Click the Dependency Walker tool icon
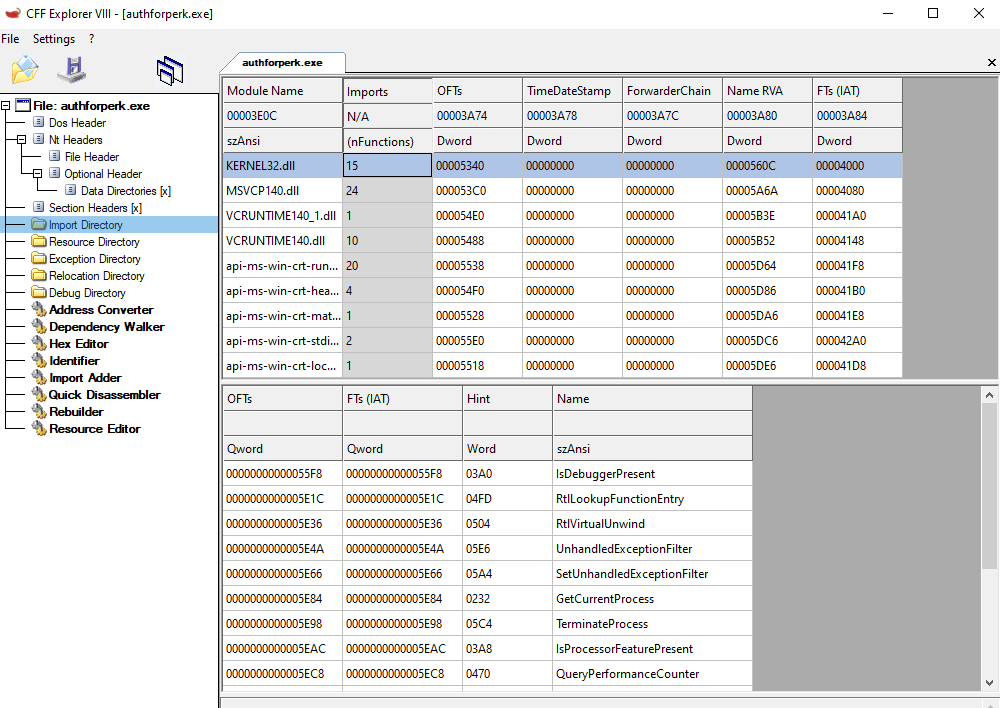 [39, 327]
